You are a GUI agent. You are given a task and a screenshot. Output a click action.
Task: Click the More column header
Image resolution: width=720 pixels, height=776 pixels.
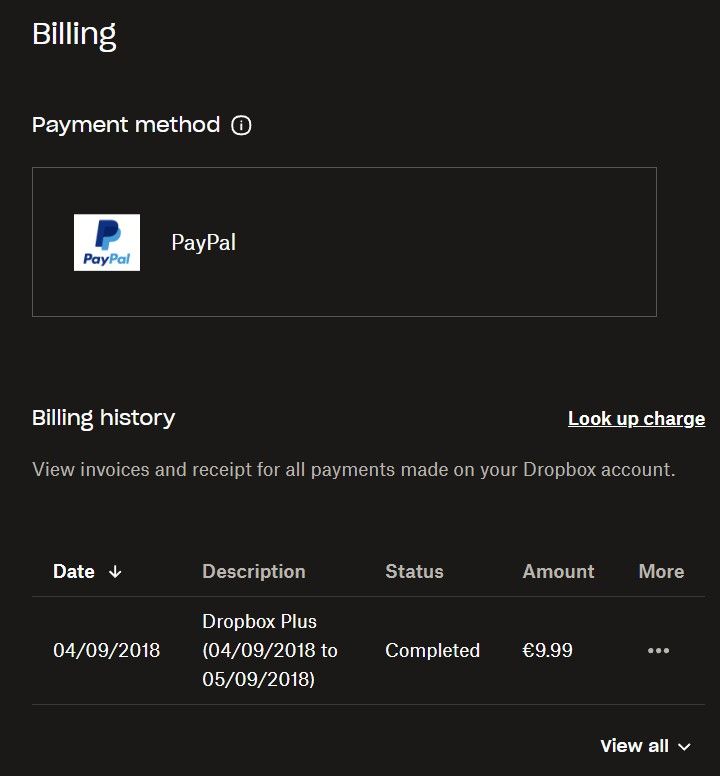[x=661, y=572]
